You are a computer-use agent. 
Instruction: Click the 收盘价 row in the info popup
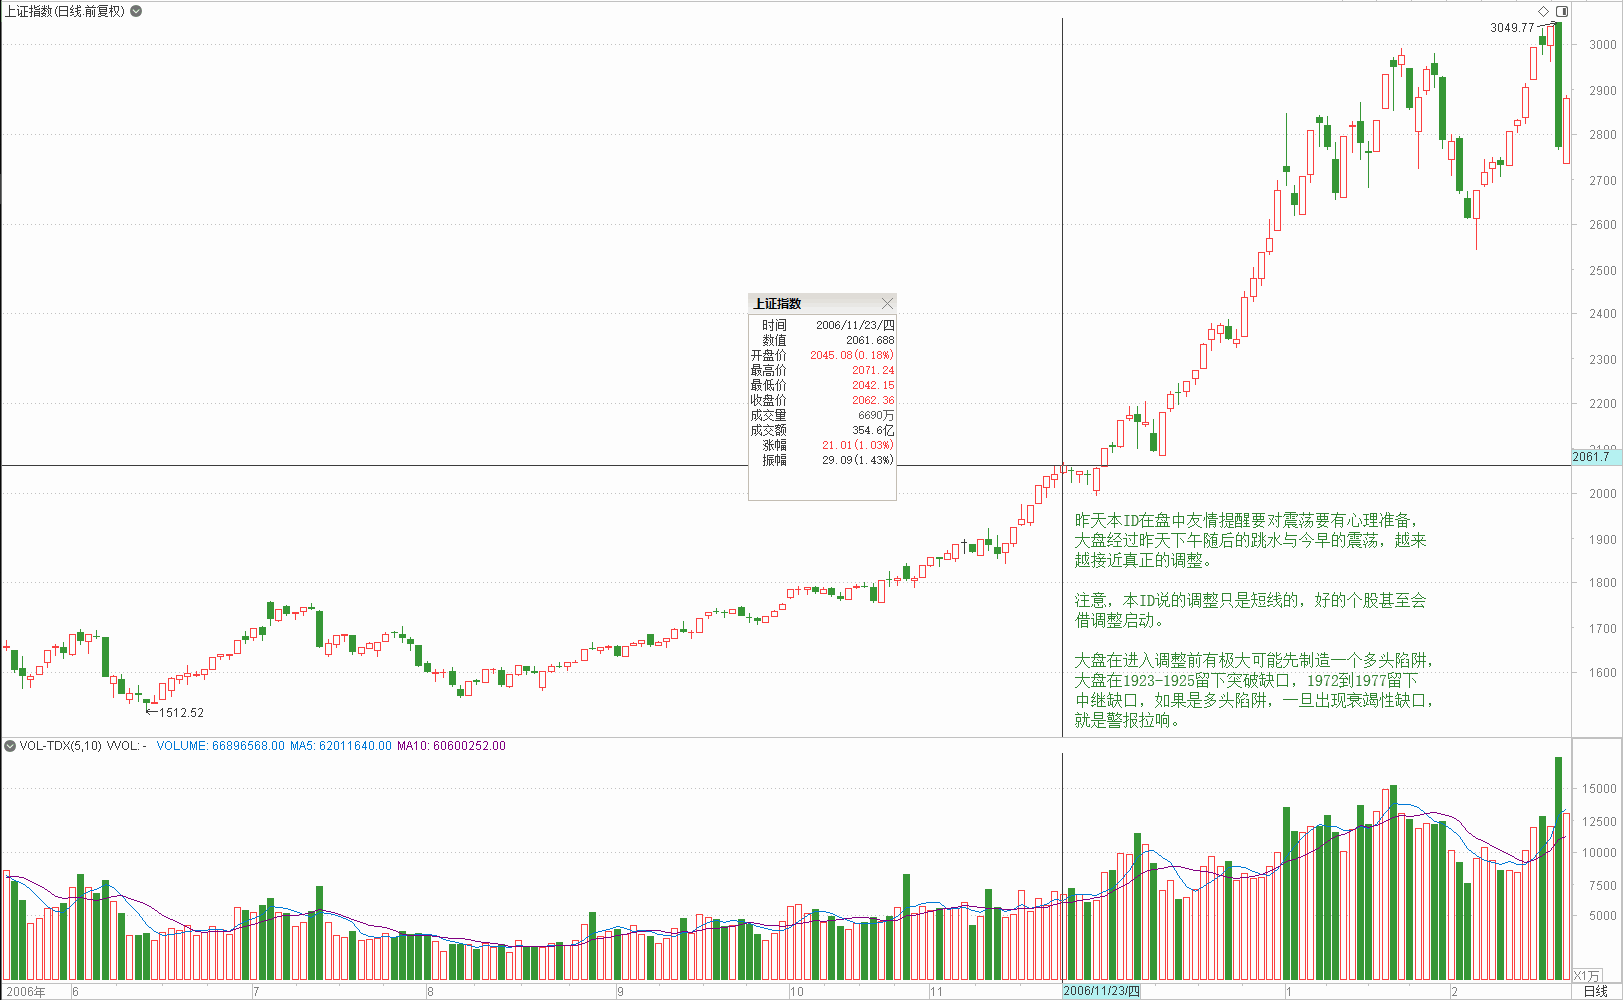tap(822, 400)
